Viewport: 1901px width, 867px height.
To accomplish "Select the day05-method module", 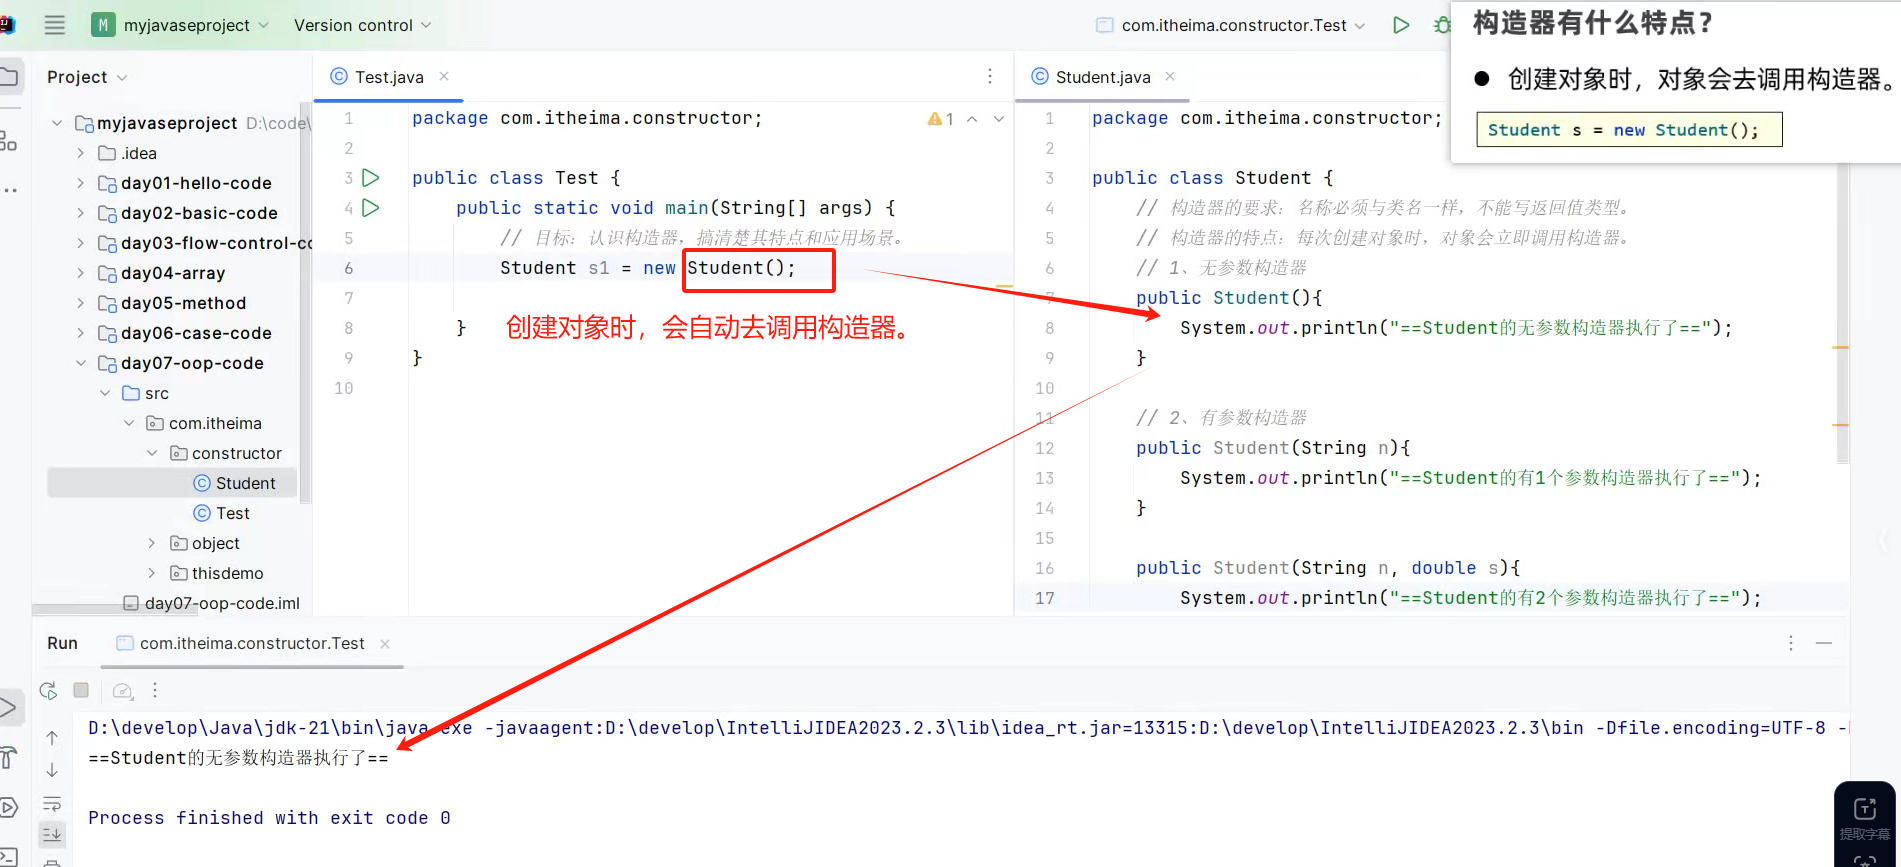I will pos(172,303).
